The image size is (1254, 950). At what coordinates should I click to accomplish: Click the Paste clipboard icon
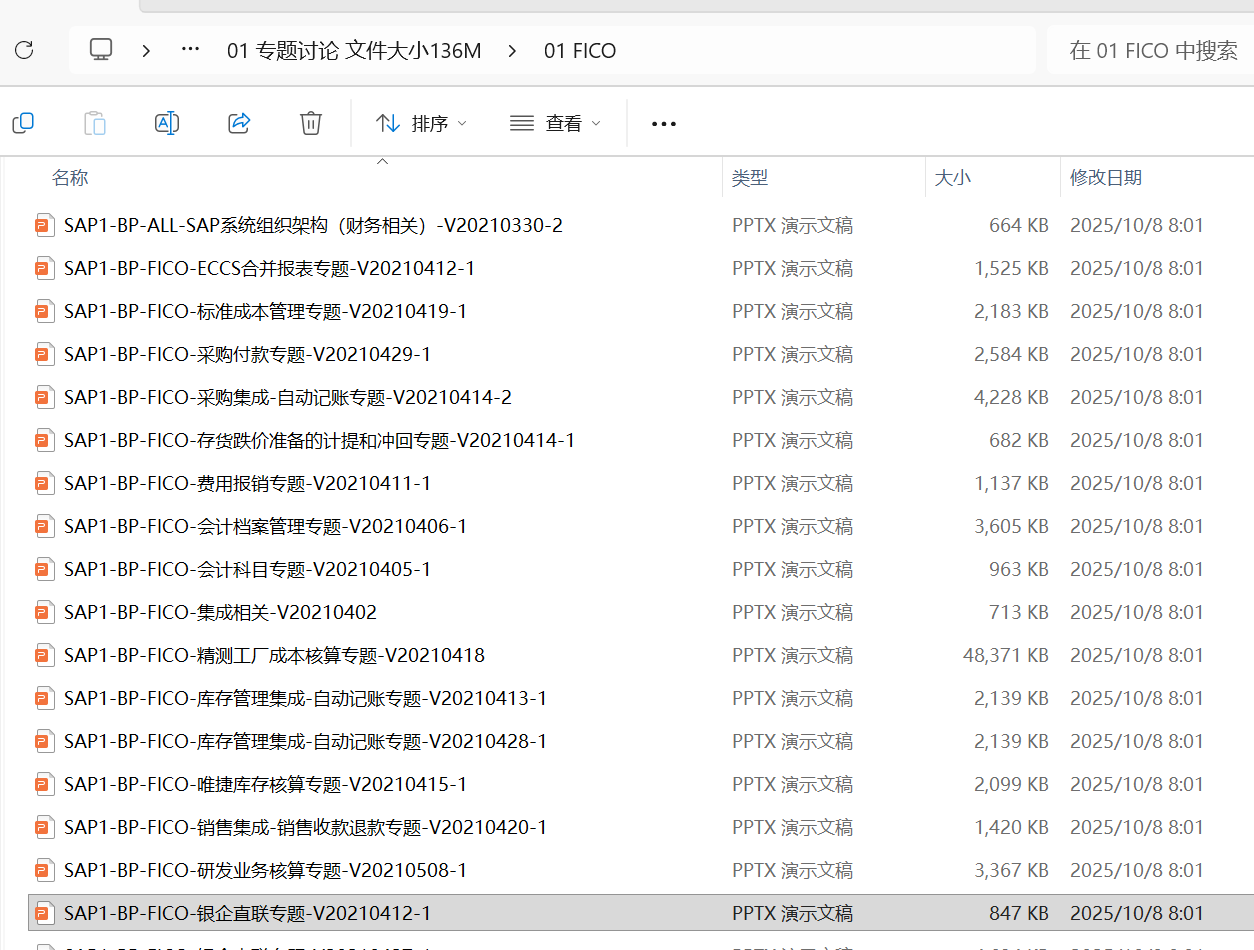pos(95,123)
